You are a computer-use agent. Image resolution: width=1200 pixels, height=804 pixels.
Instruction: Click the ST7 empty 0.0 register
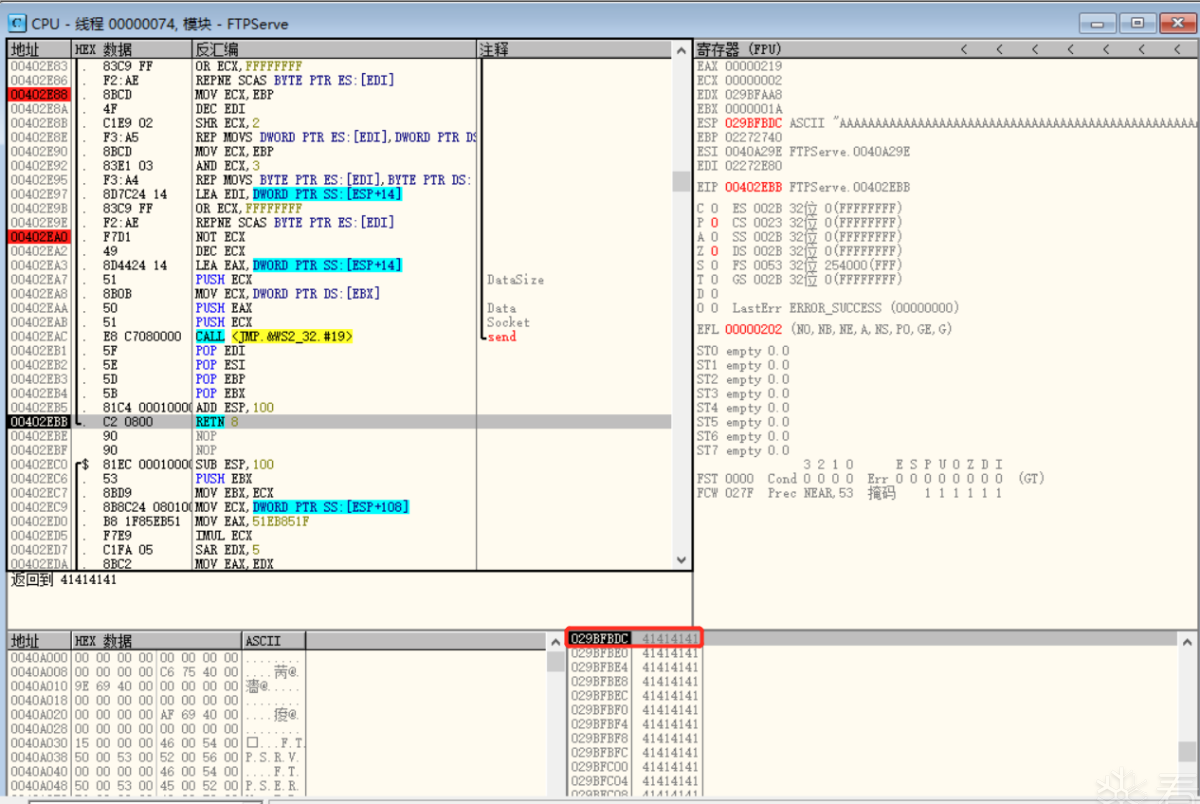point(743,451)
